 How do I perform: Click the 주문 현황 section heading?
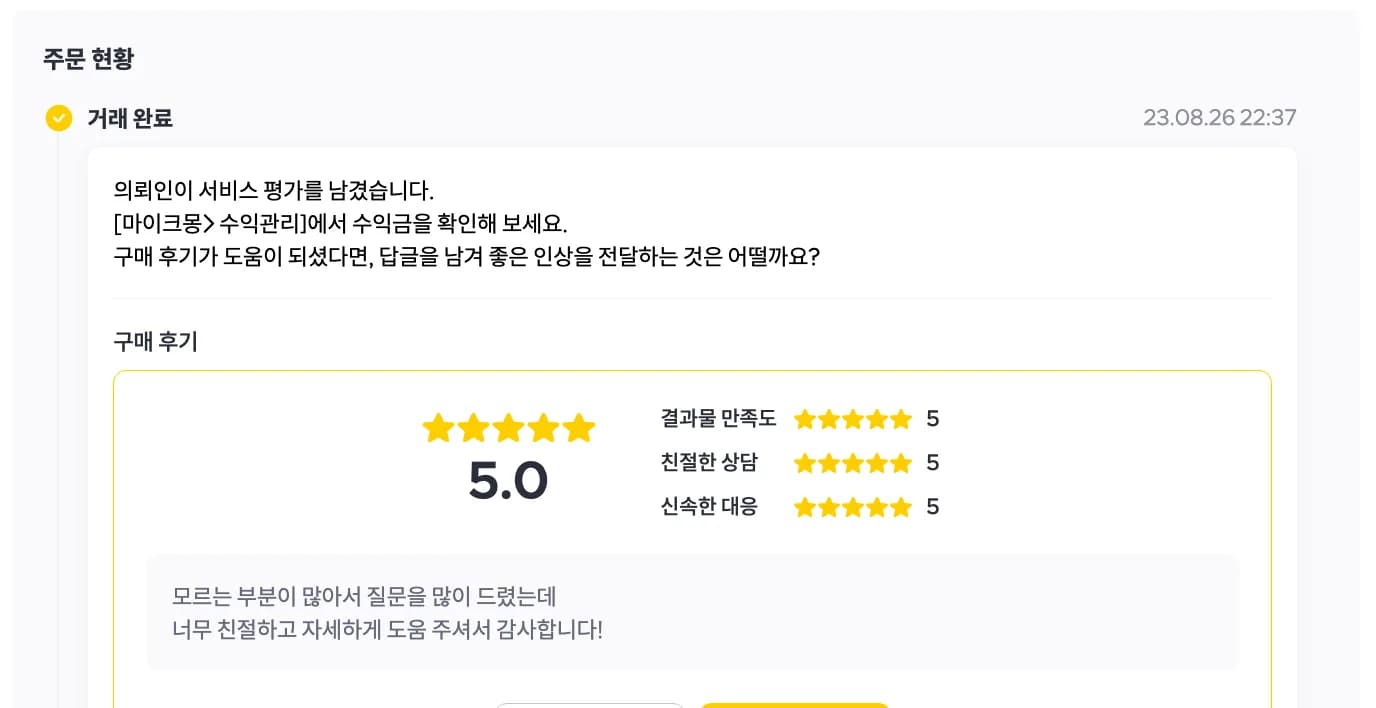tap(88, 58)
